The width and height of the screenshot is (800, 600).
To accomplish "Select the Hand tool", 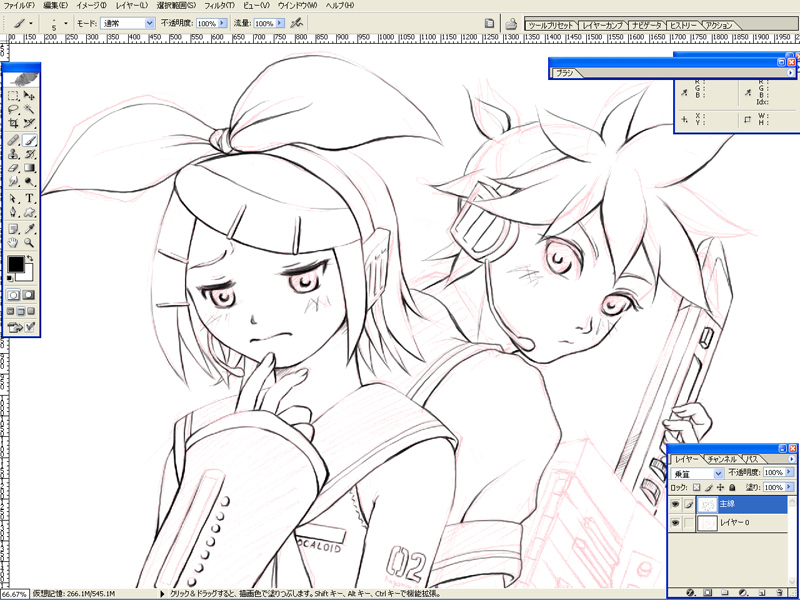I will (x=14, y=243).
